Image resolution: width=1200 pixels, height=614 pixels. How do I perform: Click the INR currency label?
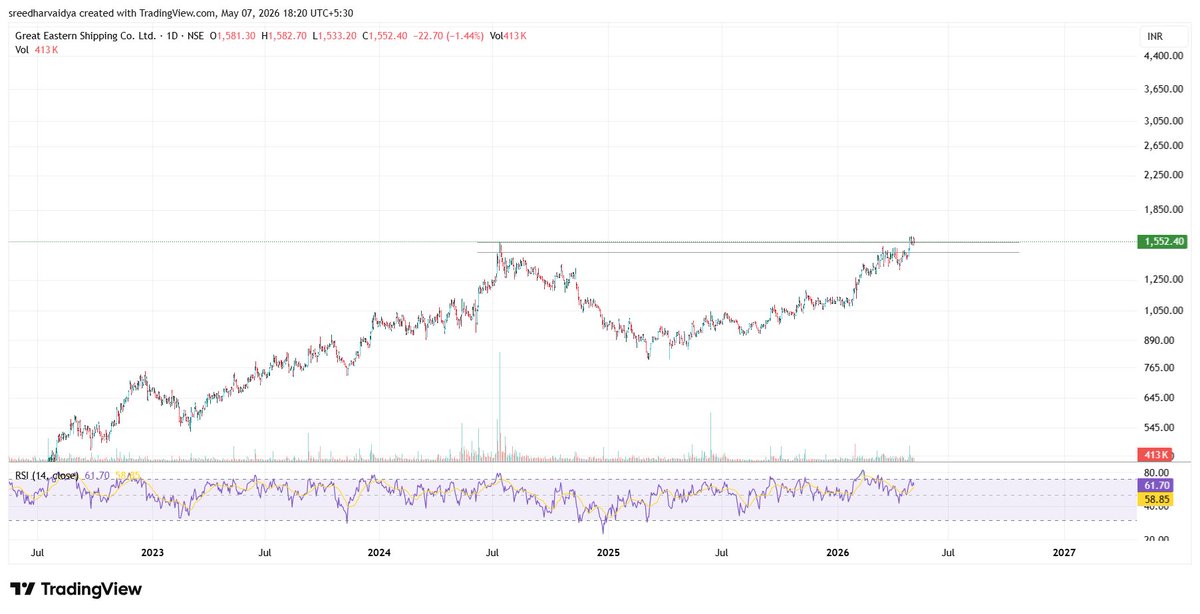[x=1155, y=36]
